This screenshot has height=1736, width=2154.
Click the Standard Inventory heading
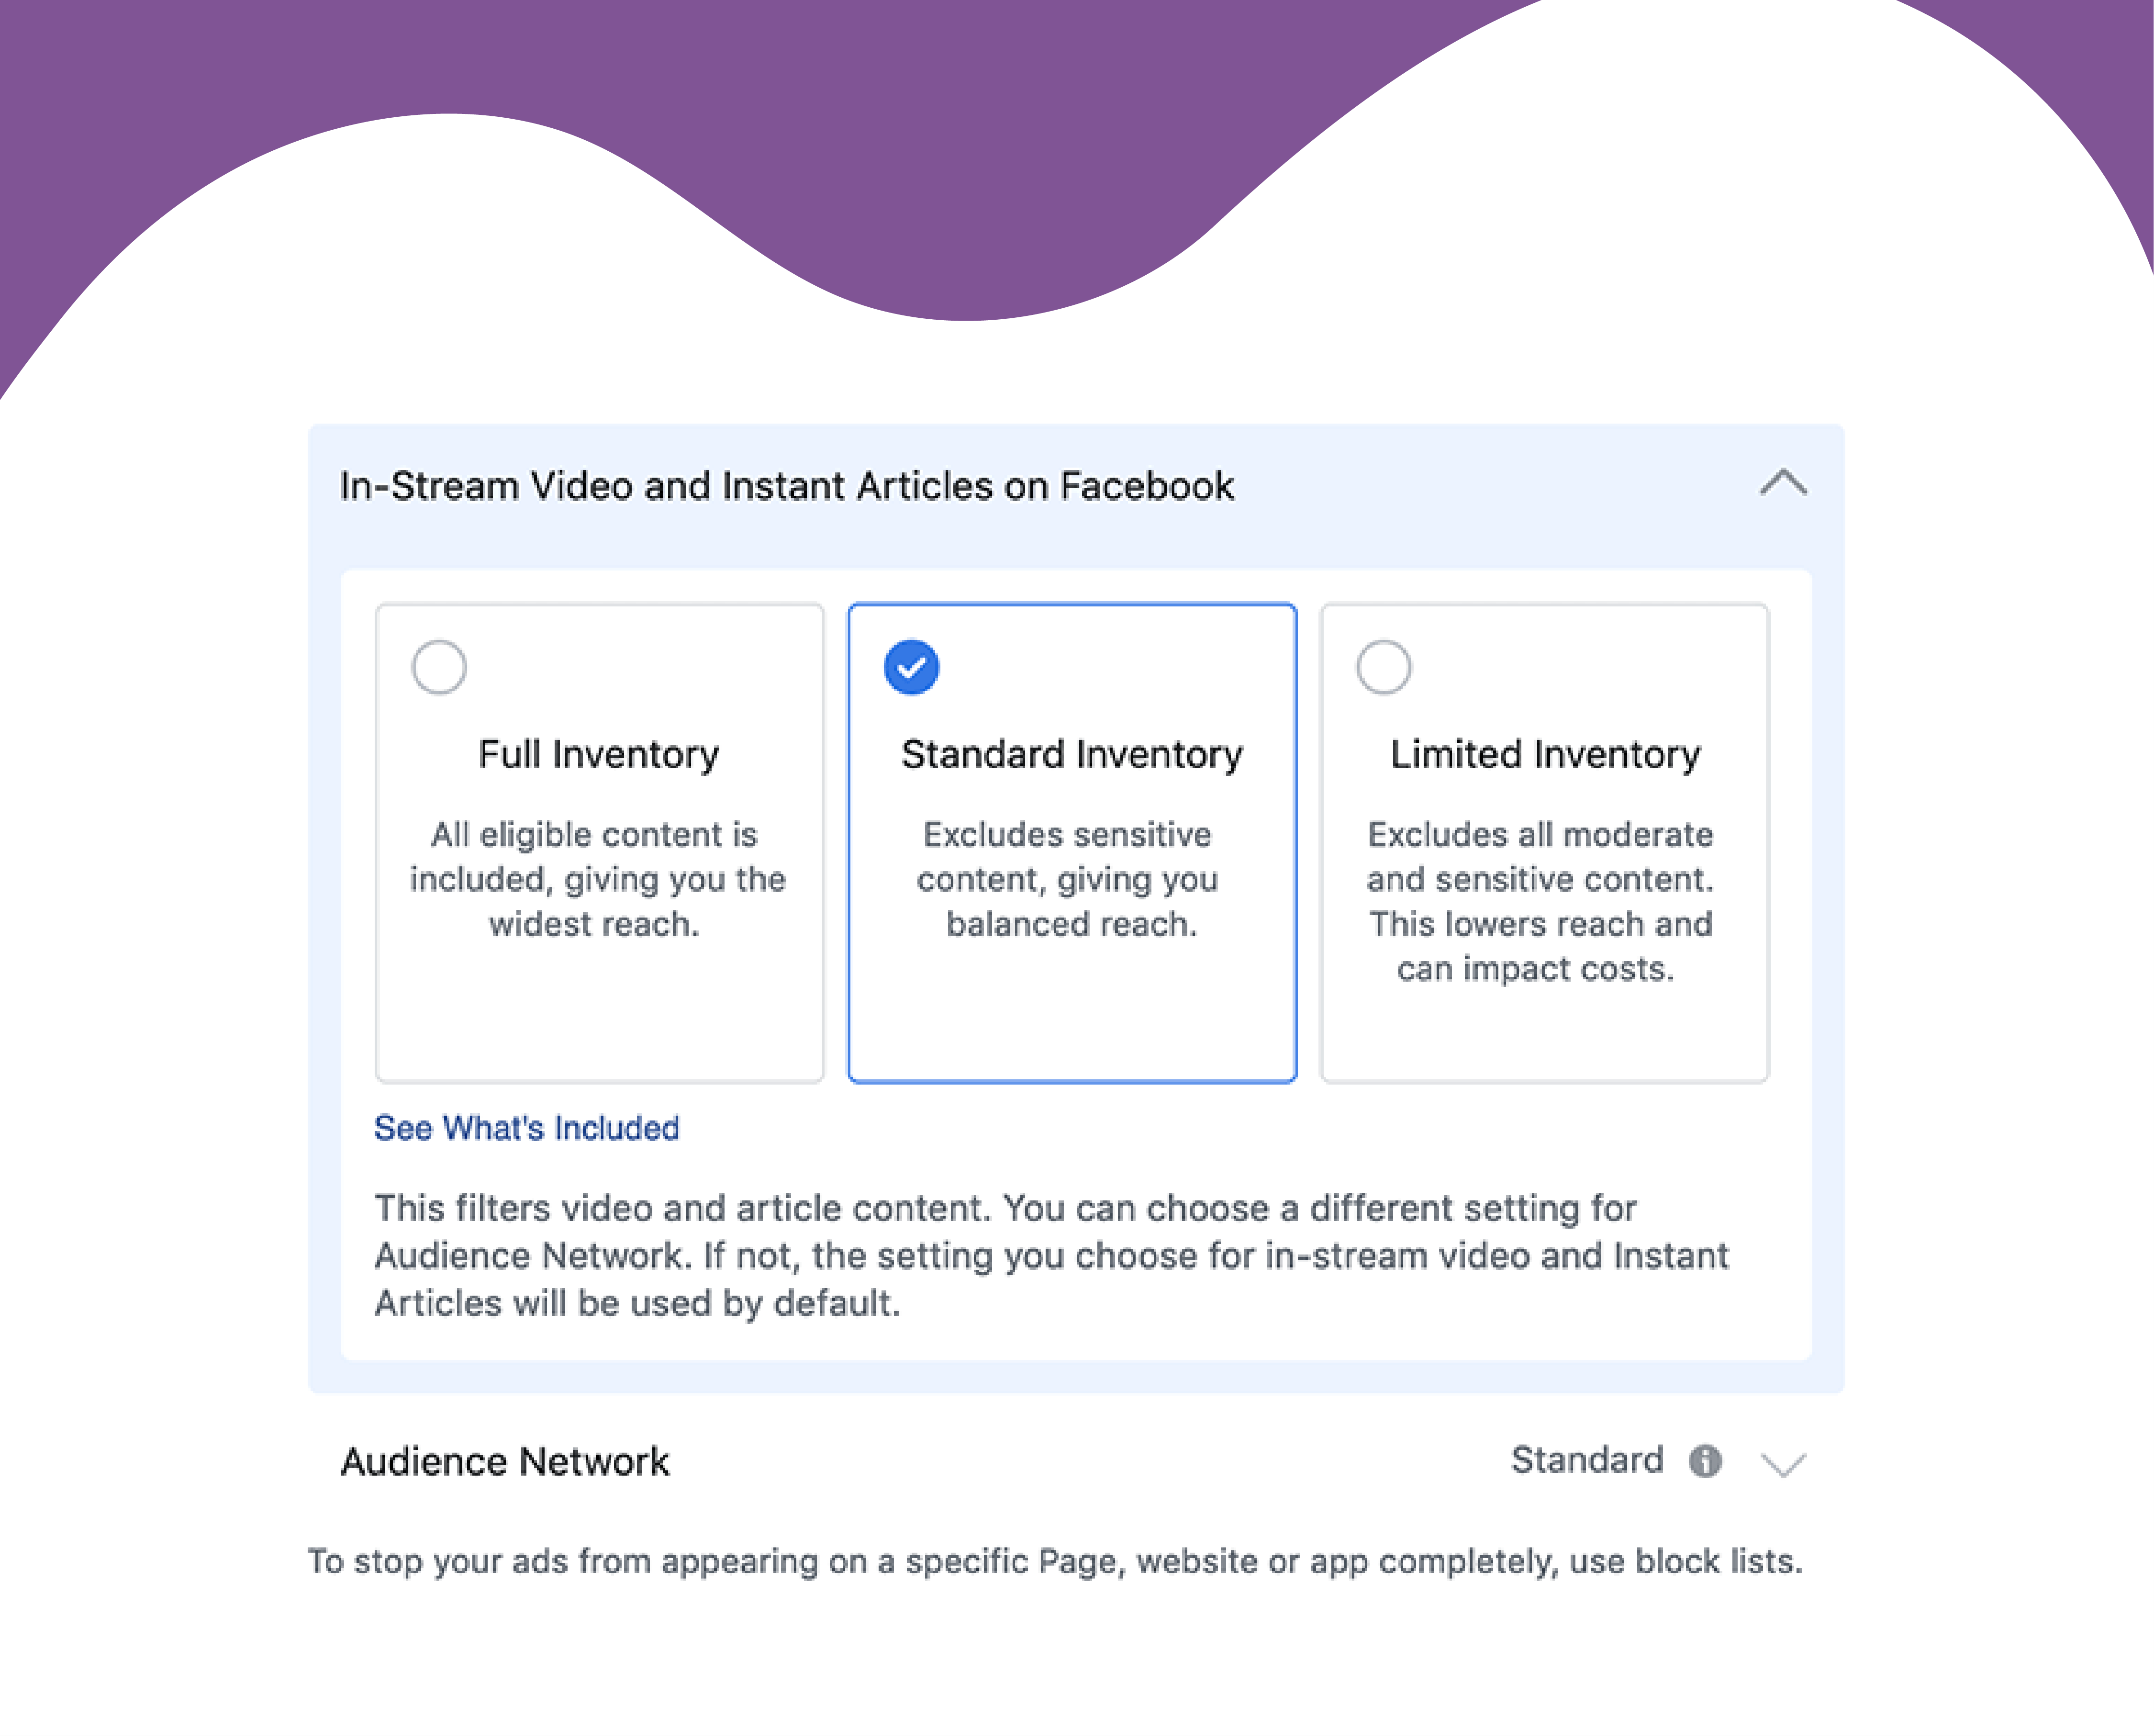(1071, 755)
